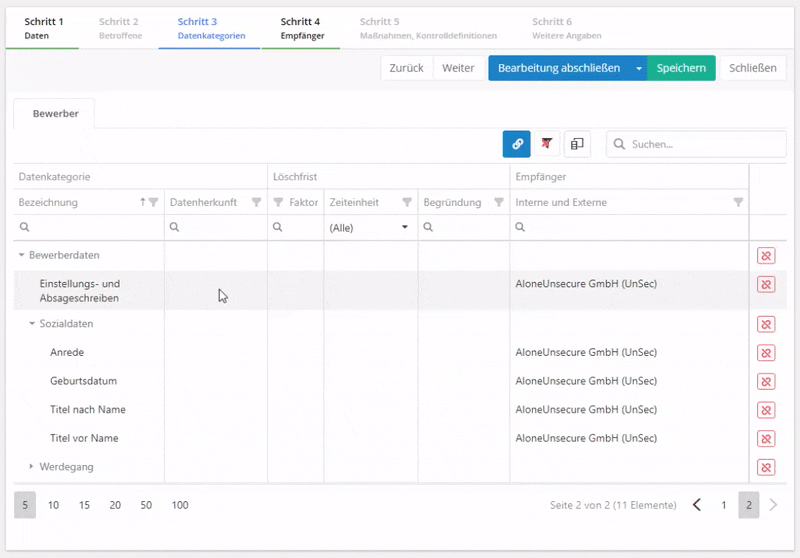Screen dimensions: 800x558
Task: Unlink the Bewerberdaten row
Action: click(x=766, y=256)
